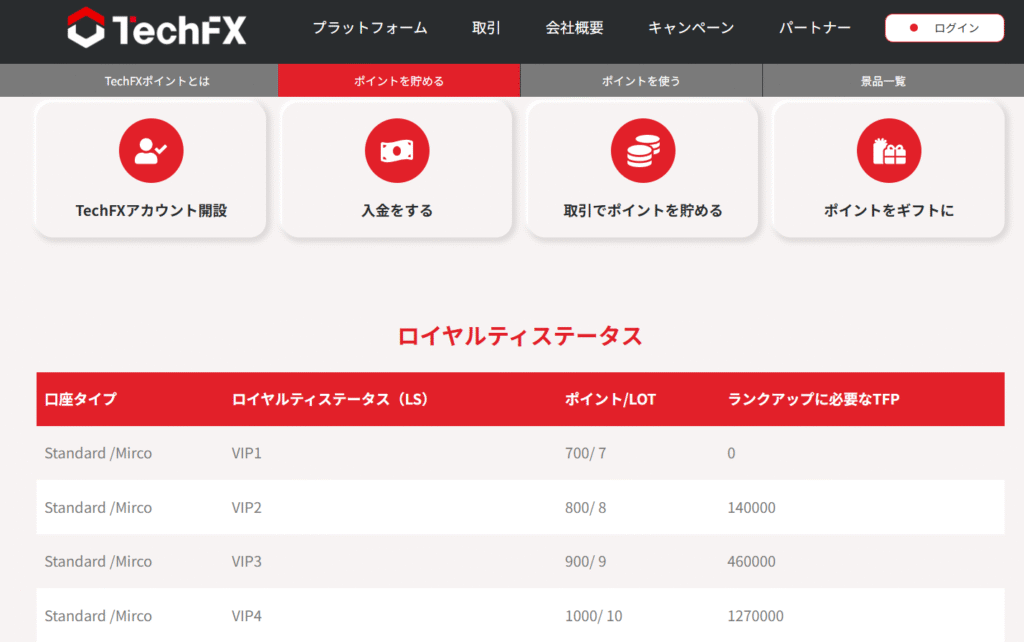Click the TechFXアカウント開設 card label
The image size is (1024, 642).
151,211
